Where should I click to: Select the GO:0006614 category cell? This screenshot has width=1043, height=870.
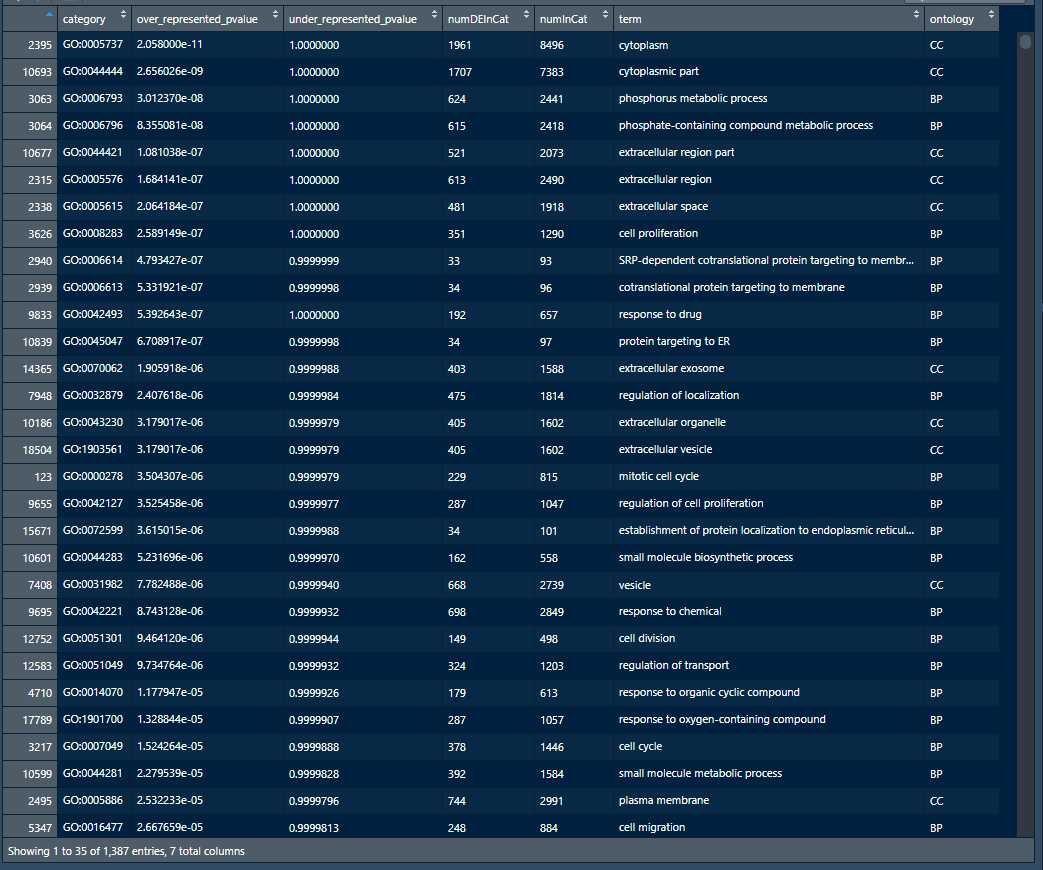pyautogui.click(x=92, y=260)
